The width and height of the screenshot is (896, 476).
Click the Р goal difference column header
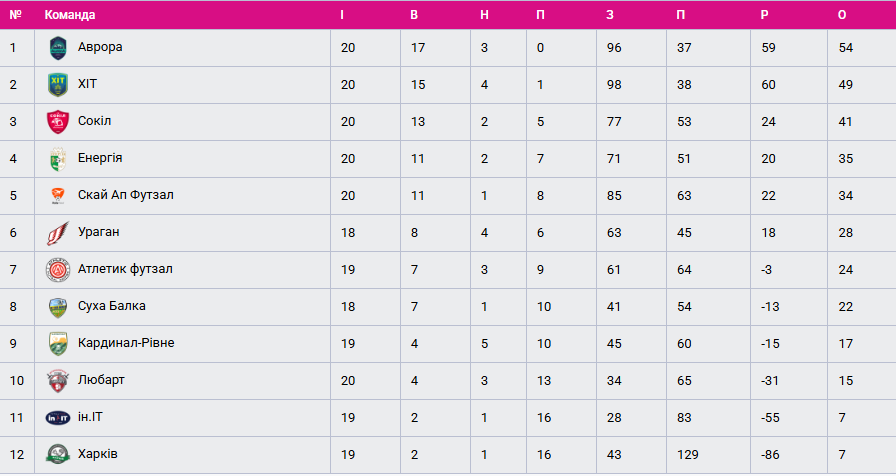765,15
